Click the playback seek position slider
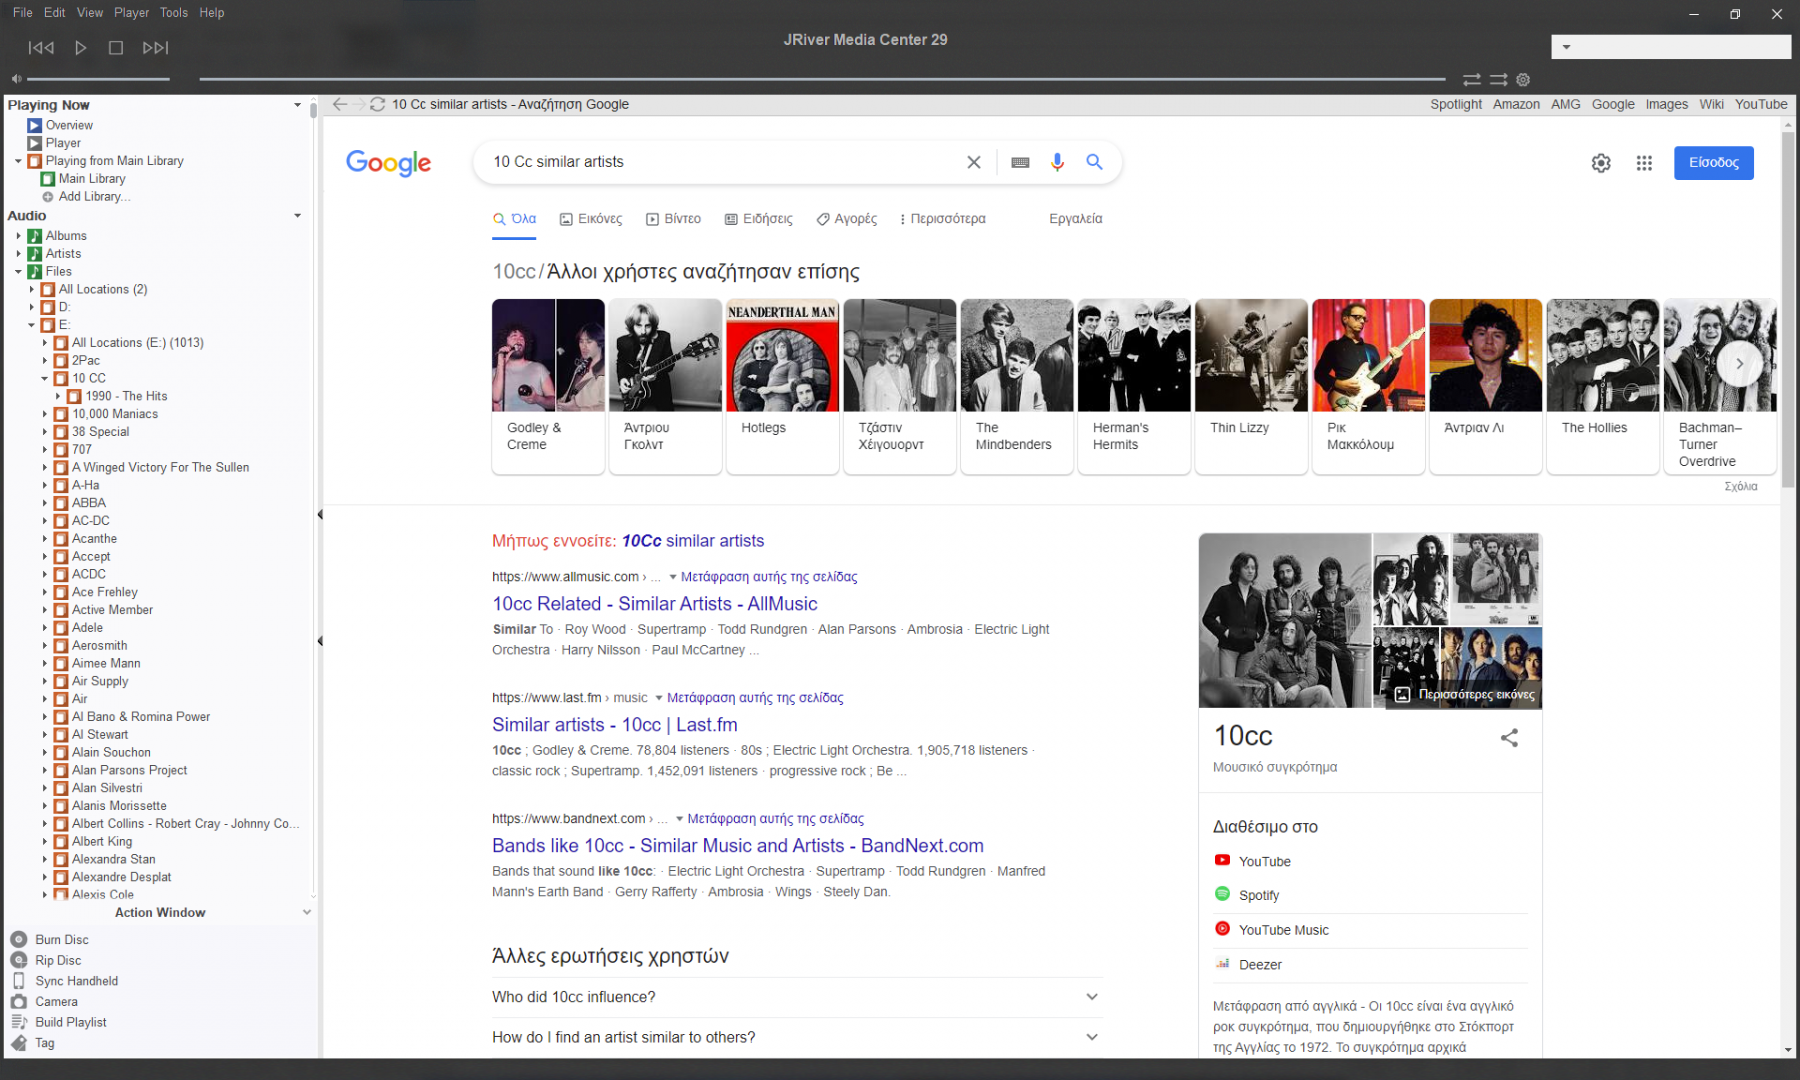This screenshot has width=1800, height=1080. click(821, 79)
